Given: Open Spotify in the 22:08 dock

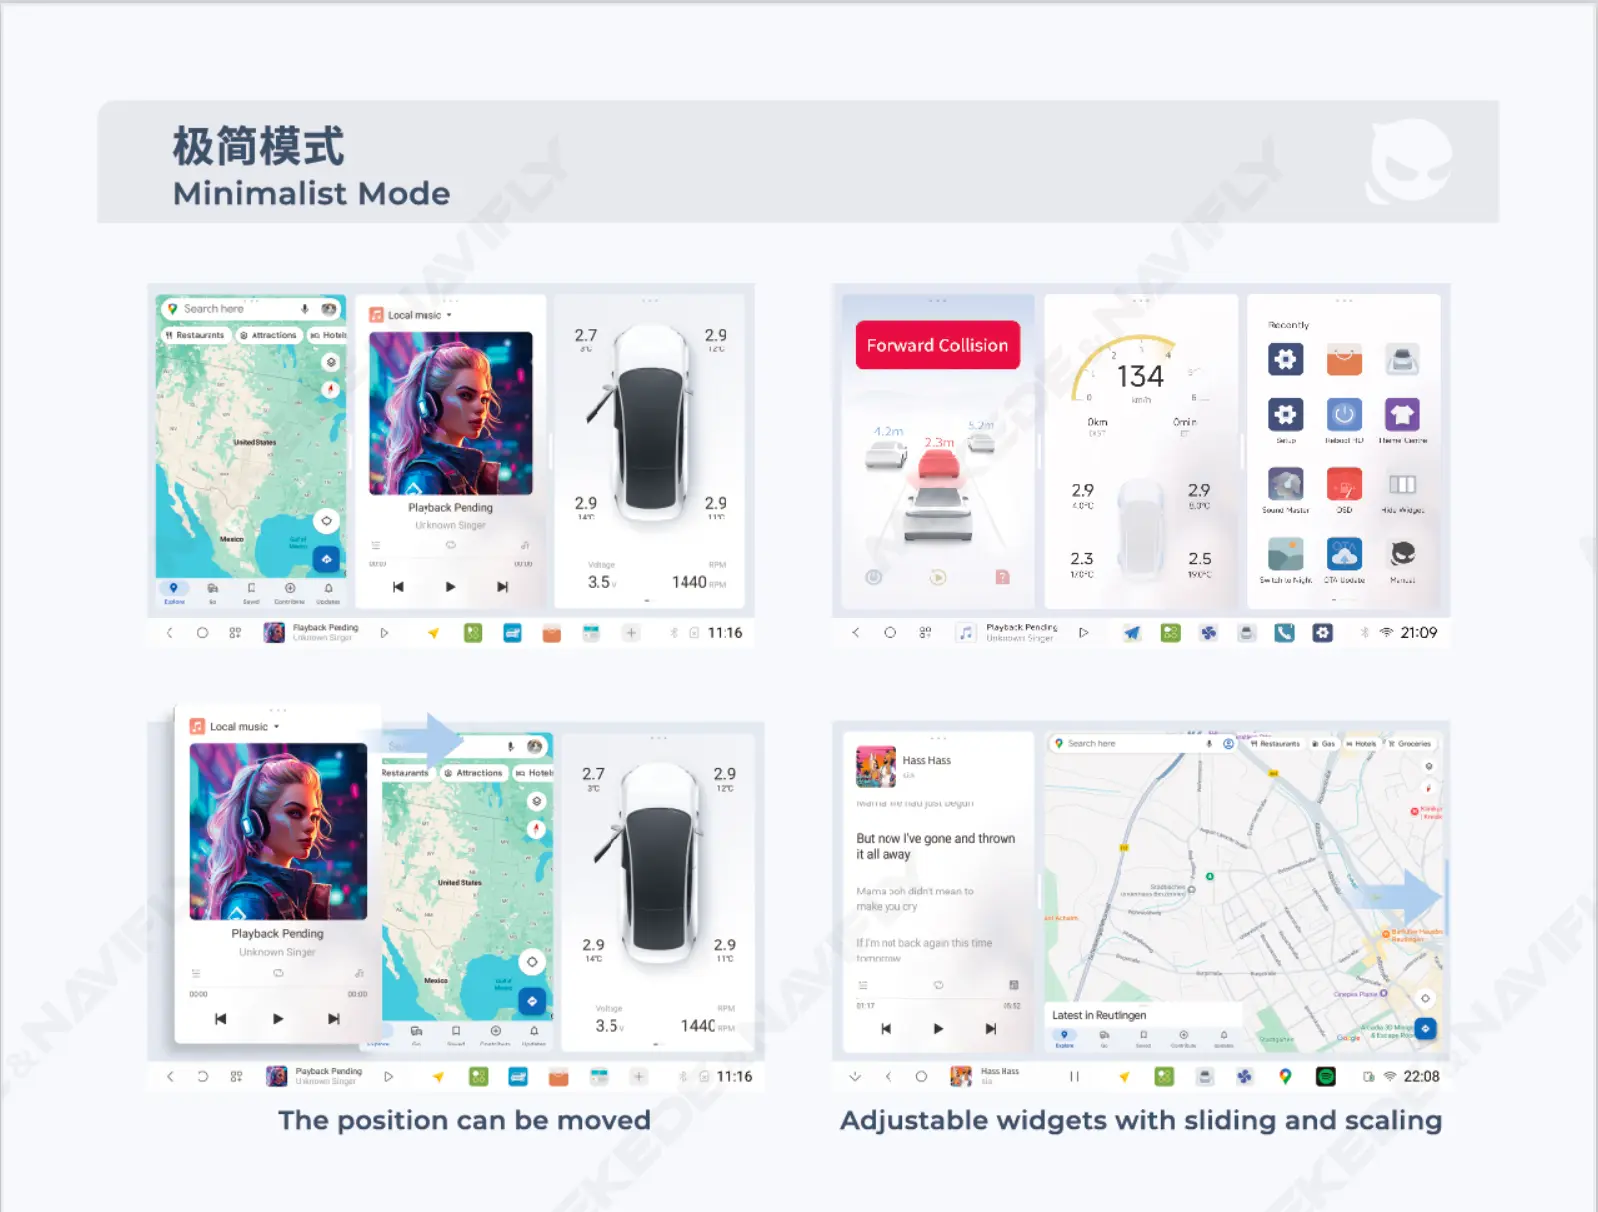Looking at the screenshot, I should [1325, 1076].
